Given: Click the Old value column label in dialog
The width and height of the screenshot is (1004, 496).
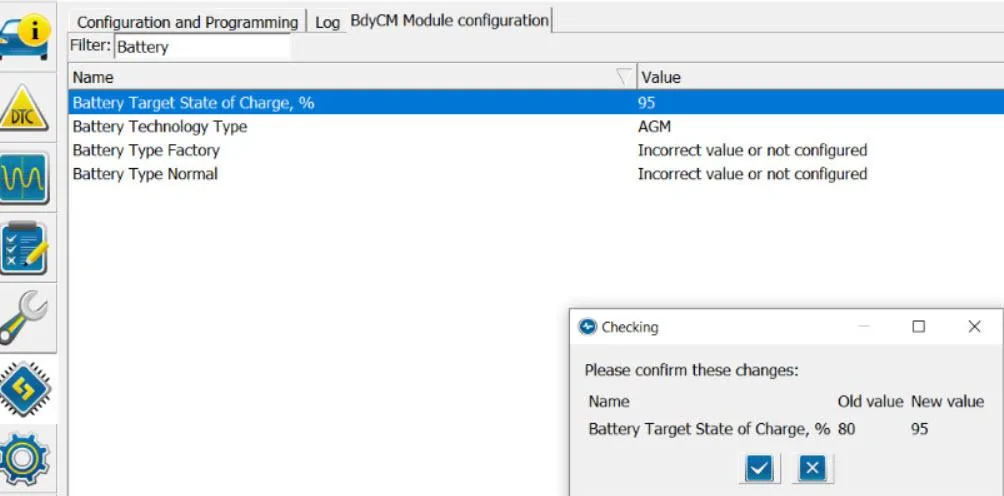Looking at the screenshot, I should click(870, 402).
